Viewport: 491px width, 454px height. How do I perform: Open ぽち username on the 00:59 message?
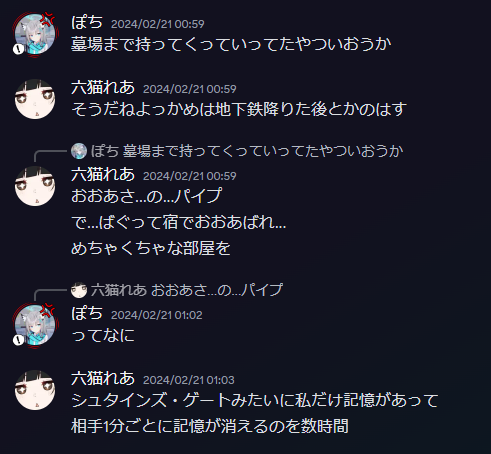(x=87, y=23)
